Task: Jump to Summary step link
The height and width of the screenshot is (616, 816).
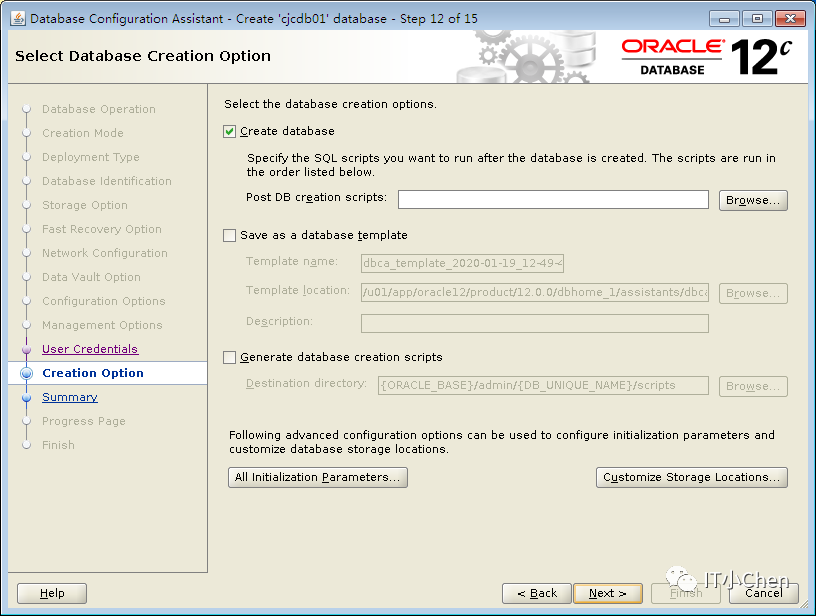Action: point(70,397)
